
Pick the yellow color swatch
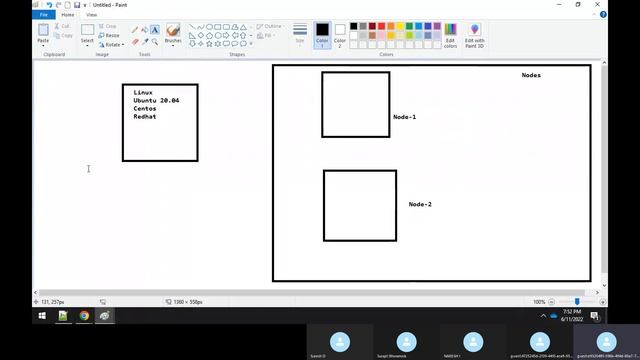pyautogui.click(x=400, y=26)
